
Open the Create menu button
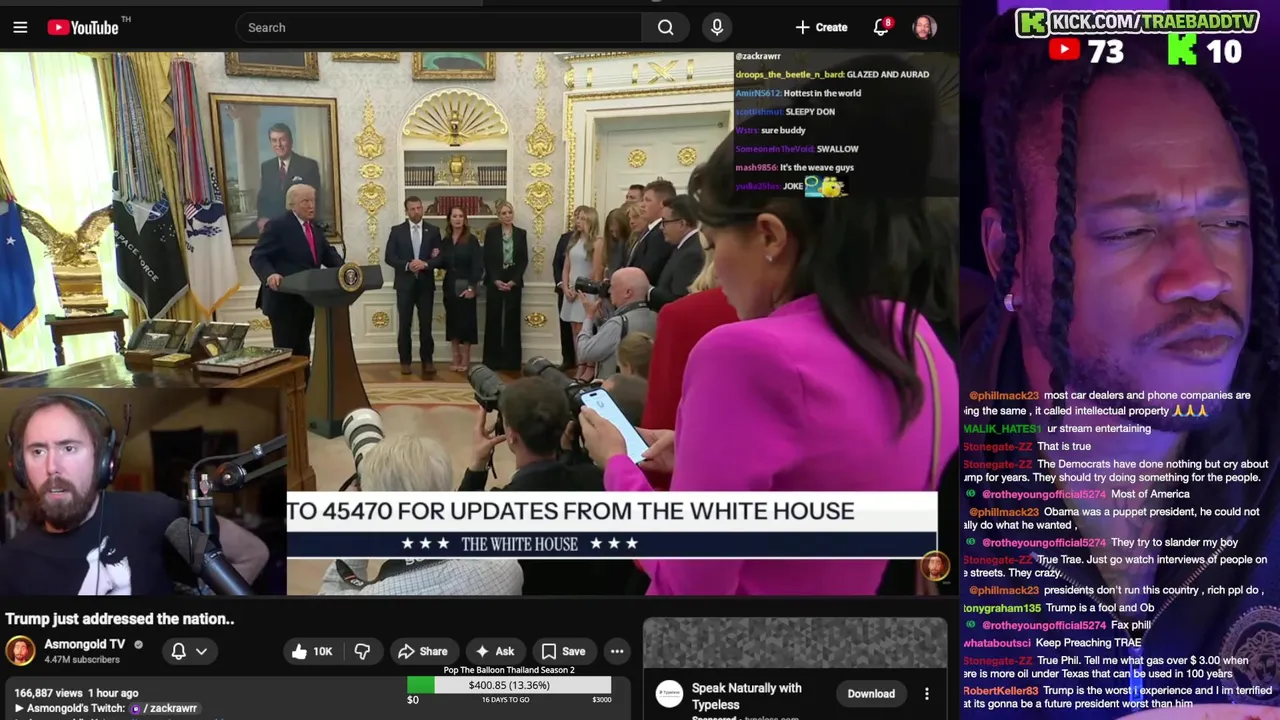821,27
